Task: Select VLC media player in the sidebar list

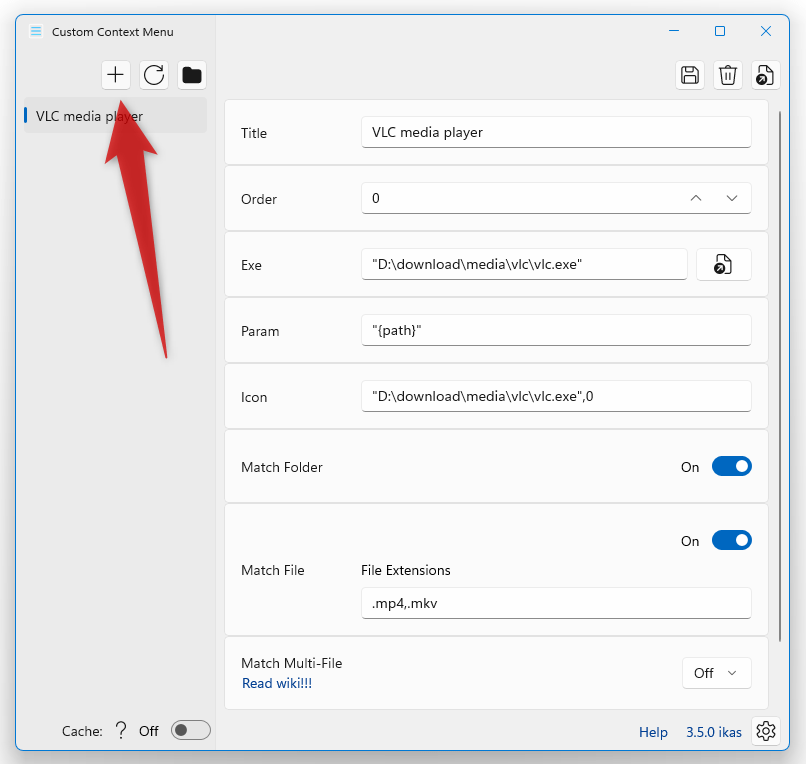Action: point(115,116)
